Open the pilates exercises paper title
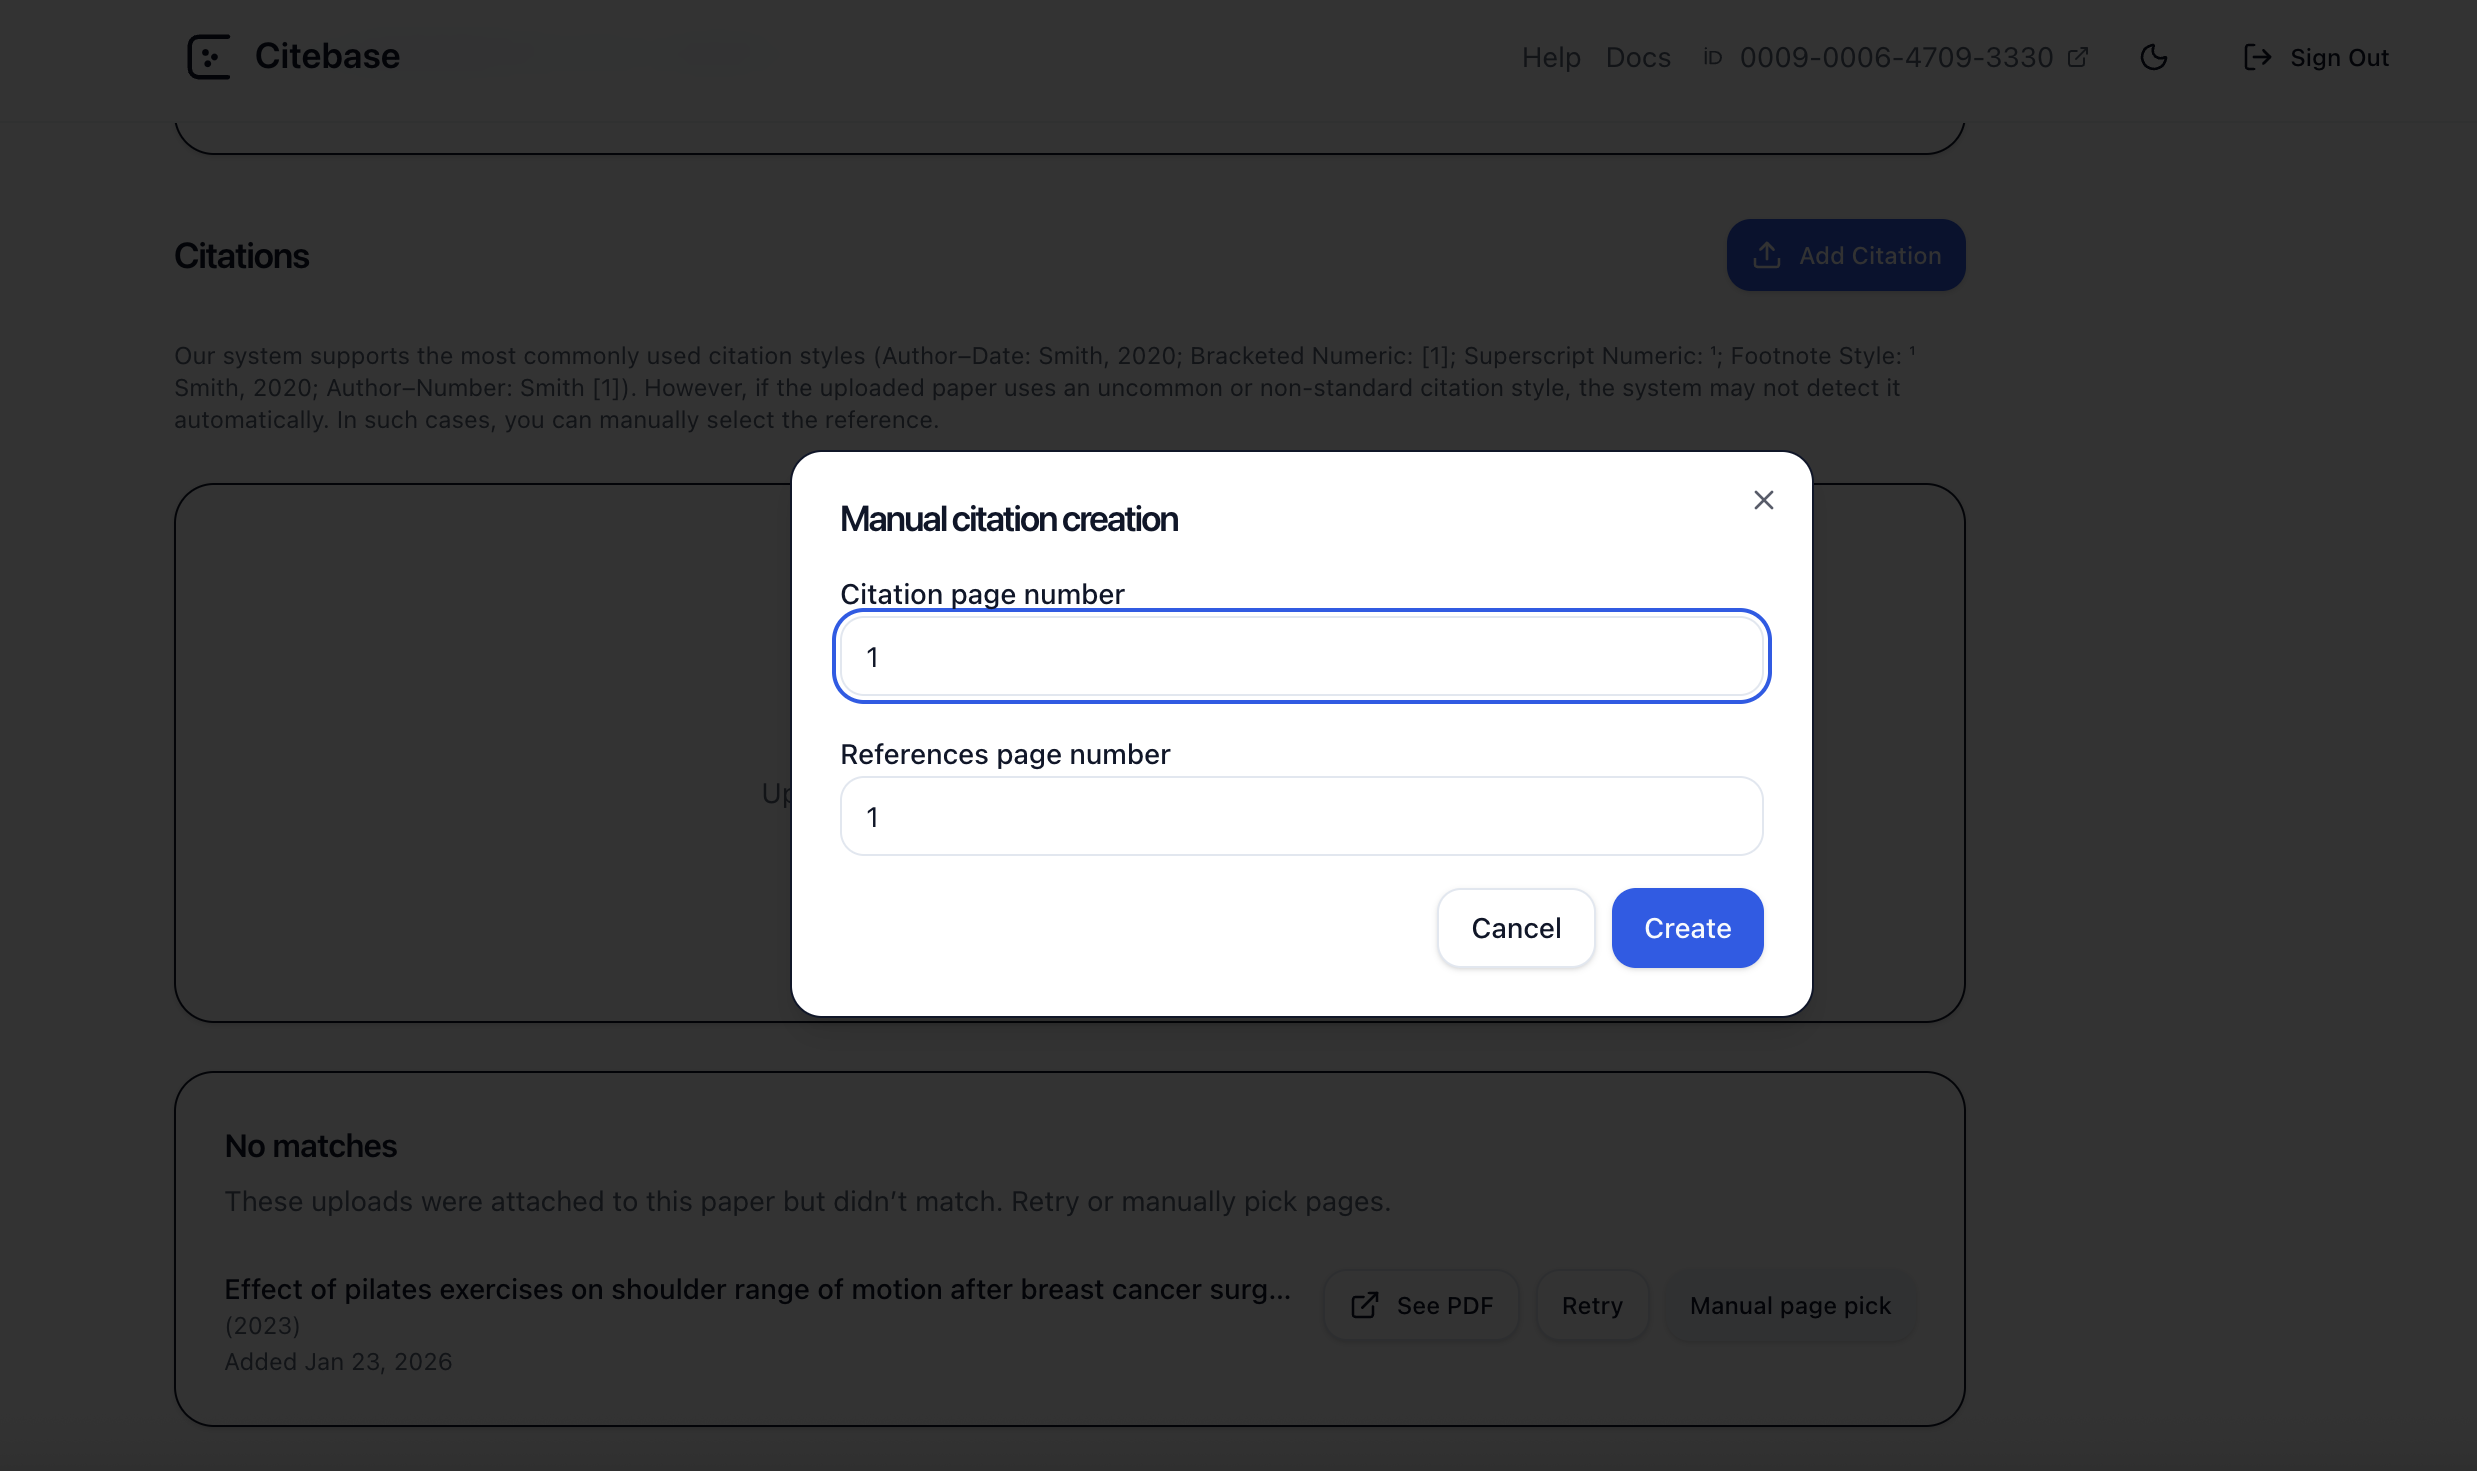Image resolution: width=2477 pixels, height=1471 pixels. (757, 1290)
